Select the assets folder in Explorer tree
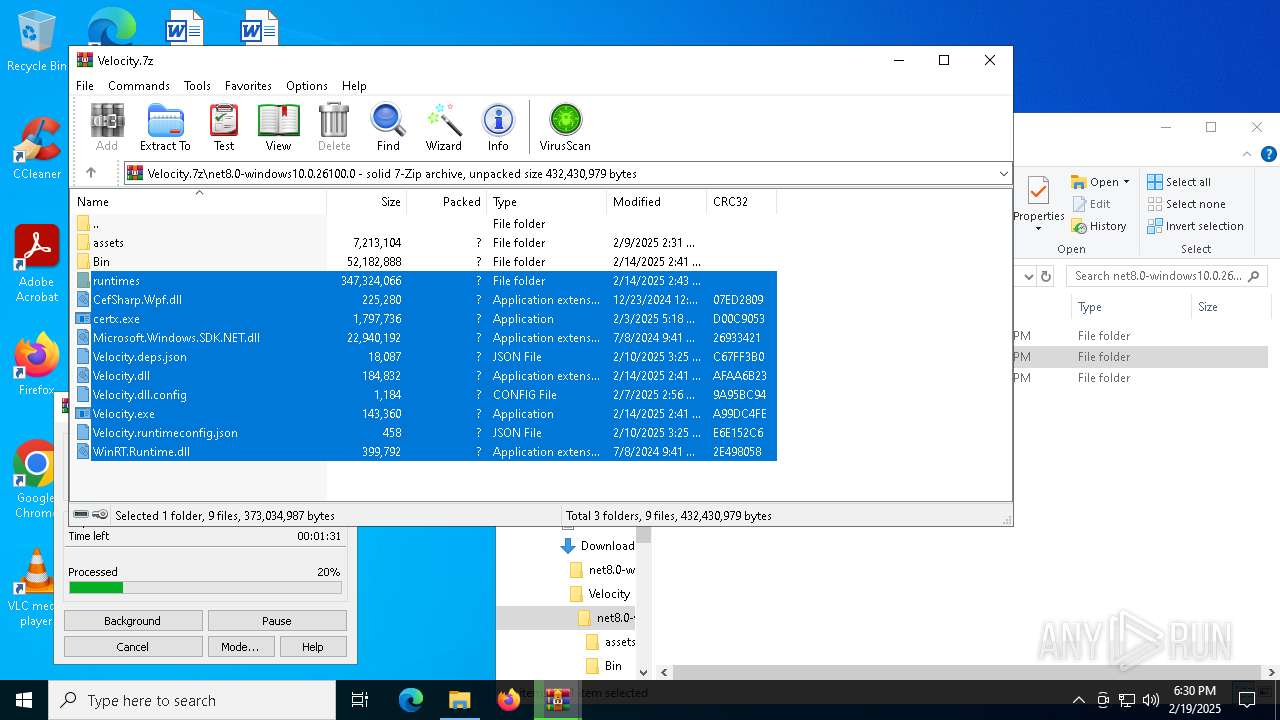The width and height of the screenshot is (1280, 720). click(x=611, y=642)
